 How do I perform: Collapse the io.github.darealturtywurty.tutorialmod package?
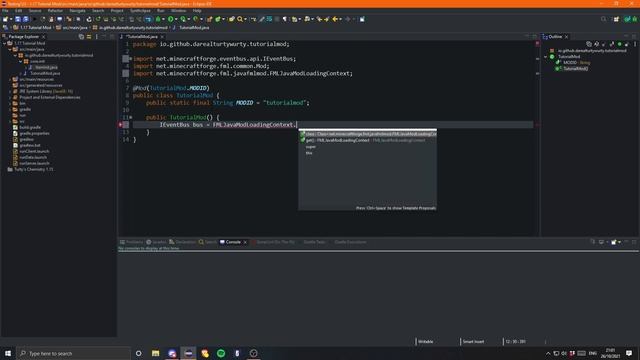[16, 56]
